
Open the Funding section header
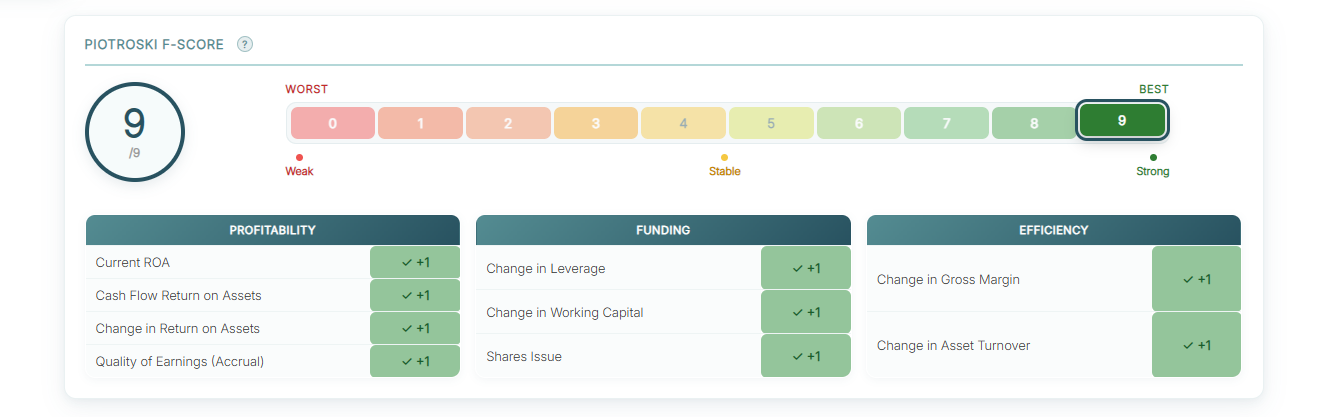[x=663, y=230]
